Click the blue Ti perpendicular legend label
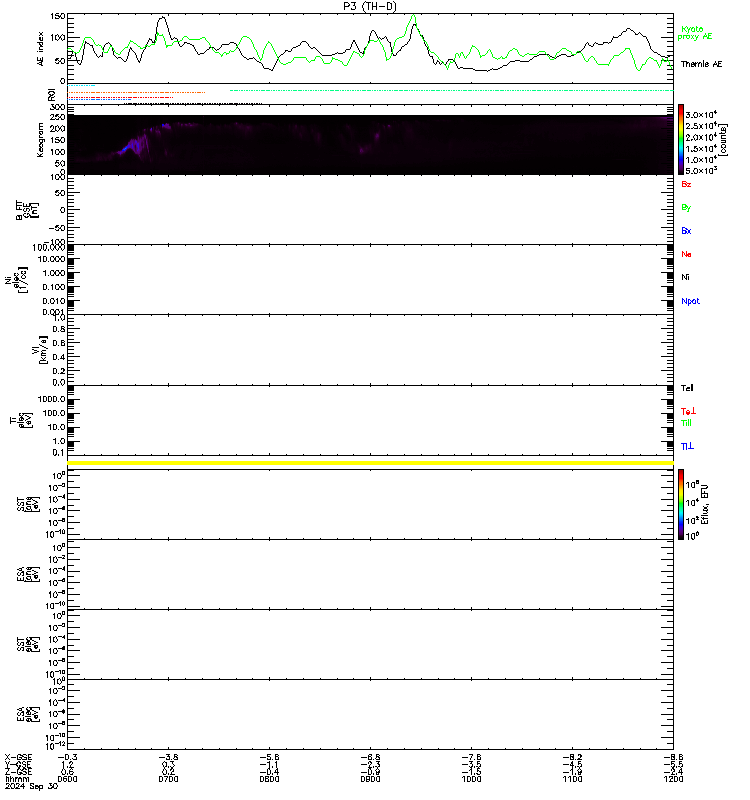Viewport: 750px width, 800px height. click(x=687, y=446)
